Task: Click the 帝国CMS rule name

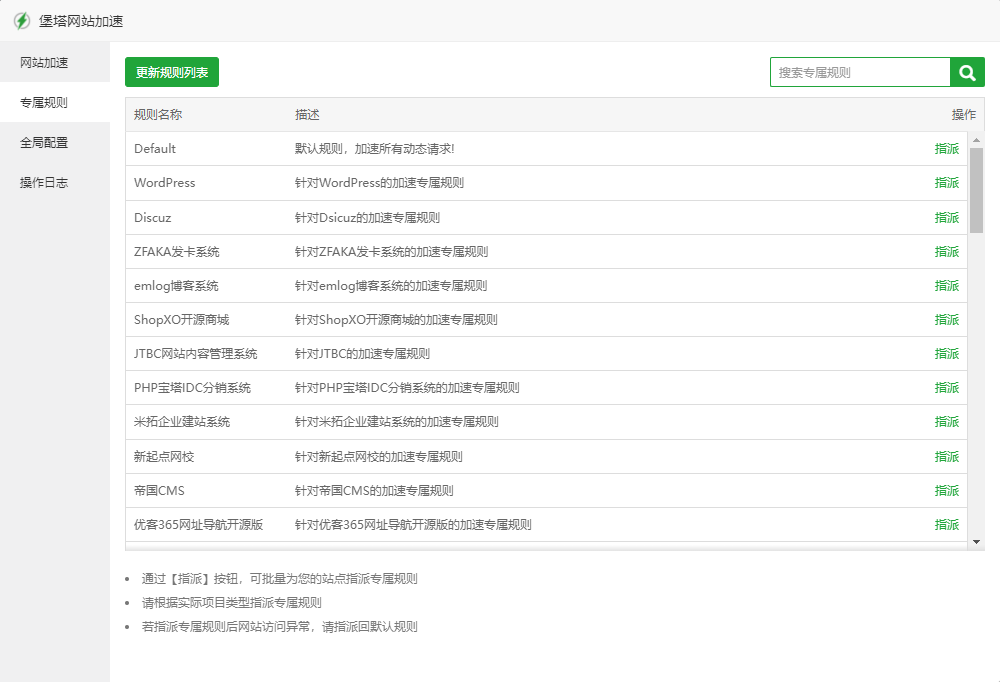Action: [159, 491]
